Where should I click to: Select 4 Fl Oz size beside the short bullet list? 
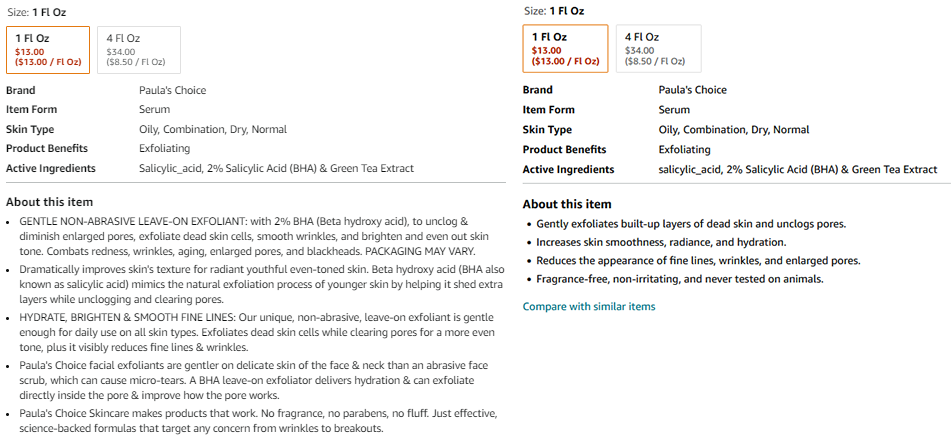click(658, 48)
